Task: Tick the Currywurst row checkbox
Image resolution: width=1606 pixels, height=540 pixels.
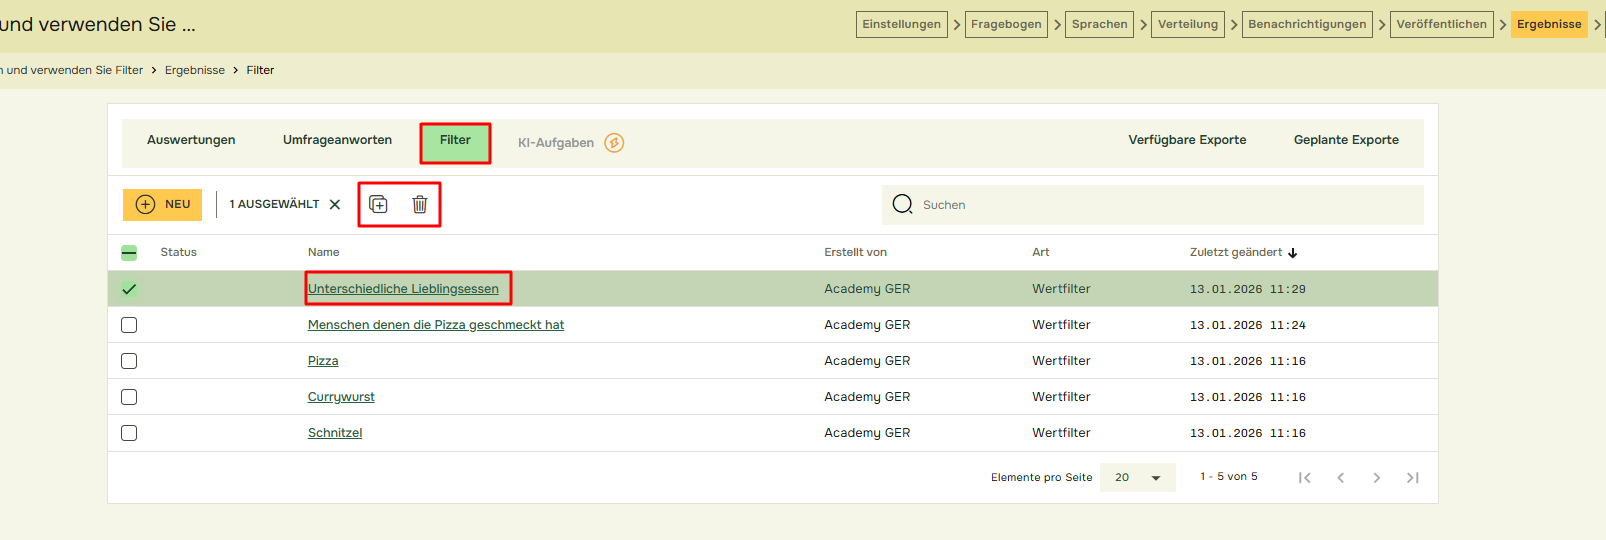Action: (129, 397)
